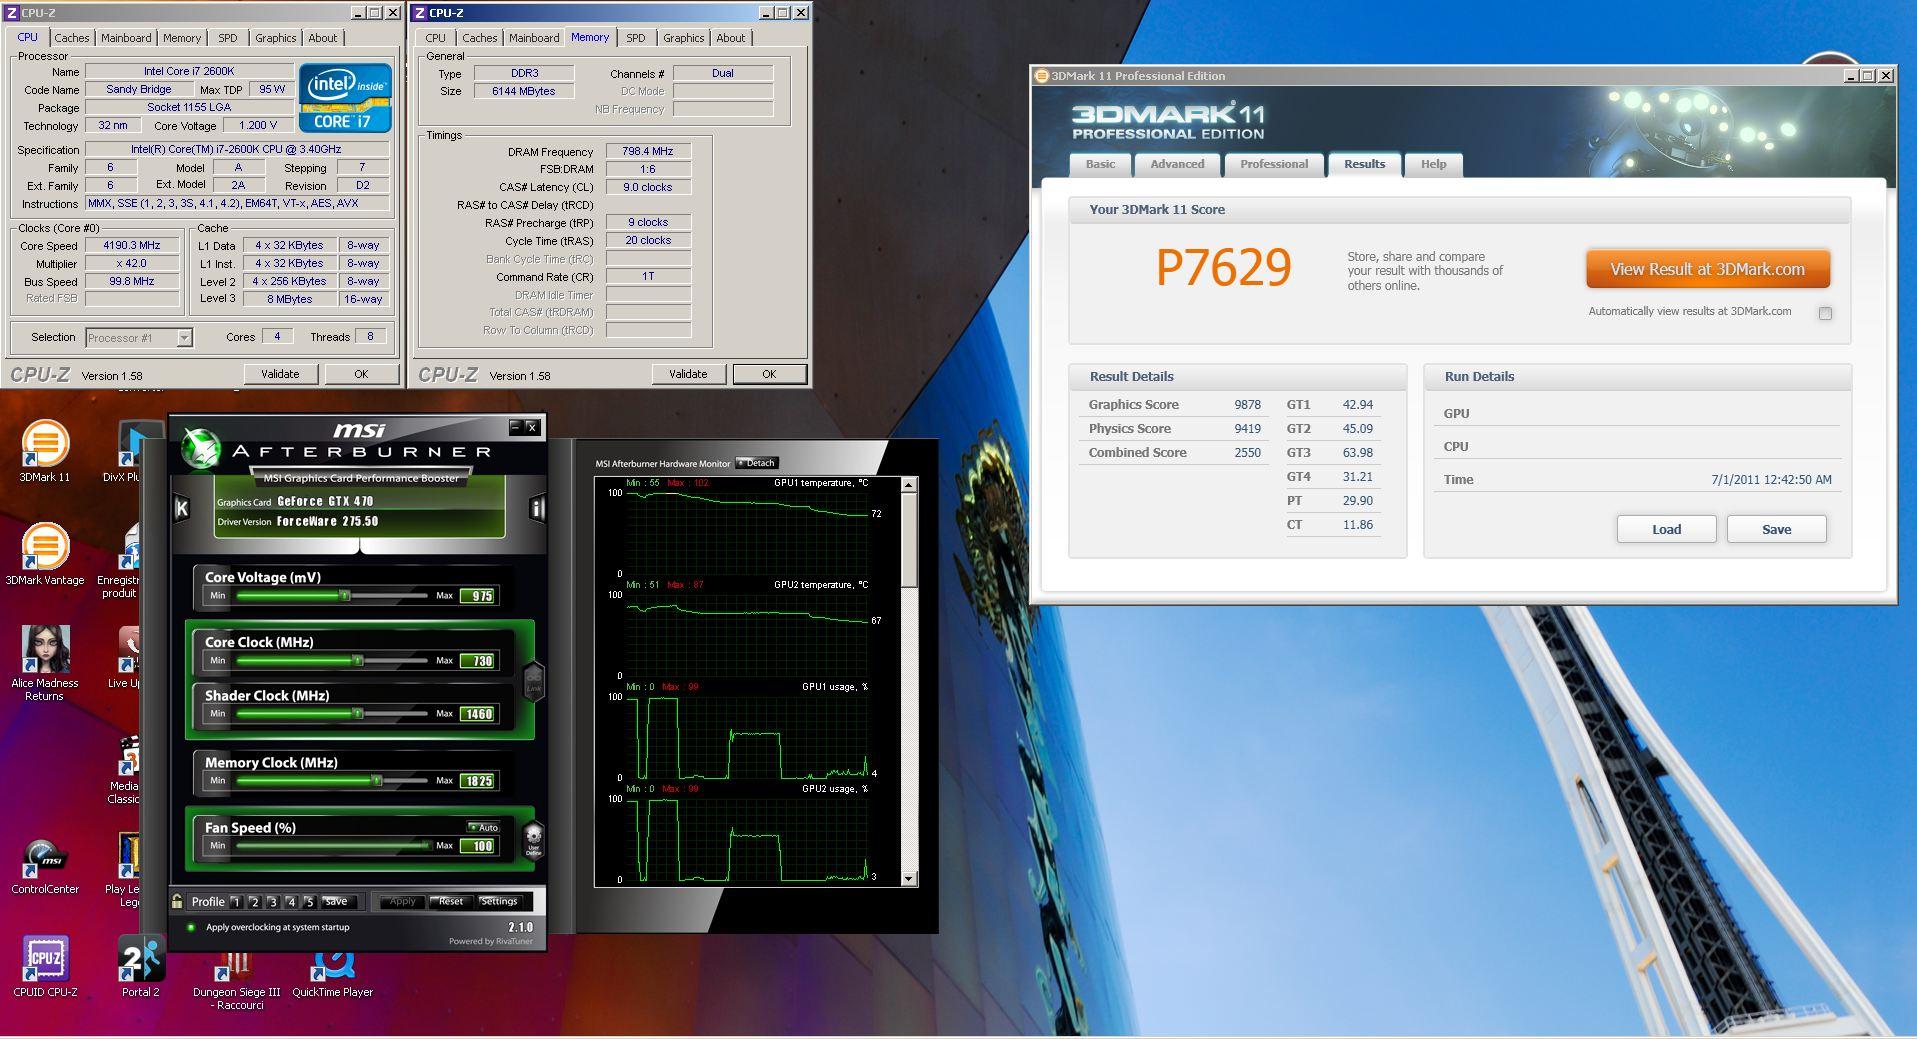This screenshot has width=1917, height=1039.
Task: Click the Load button in Run Details
Action: pyautogui.click(x=1666, y=529)
